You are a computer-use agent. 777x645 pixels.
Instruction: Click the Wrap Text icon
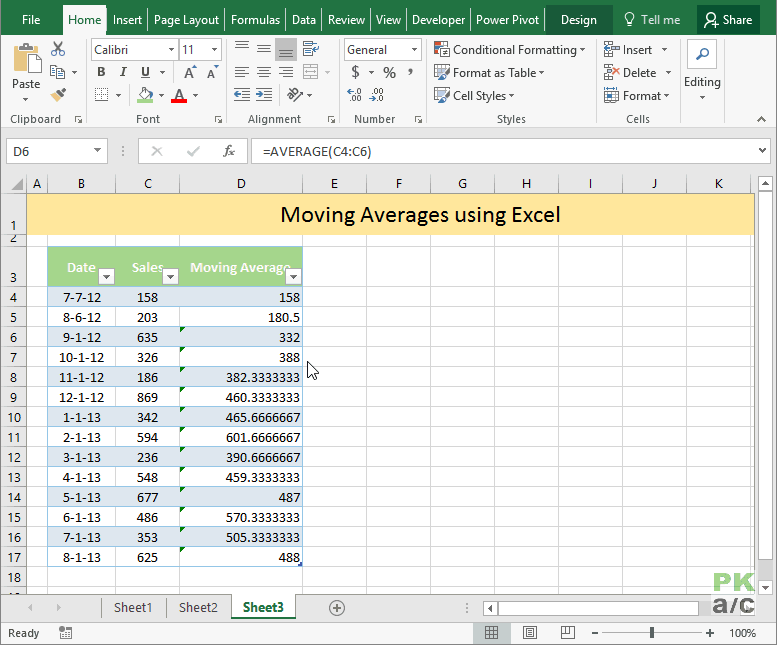point(311,49)
